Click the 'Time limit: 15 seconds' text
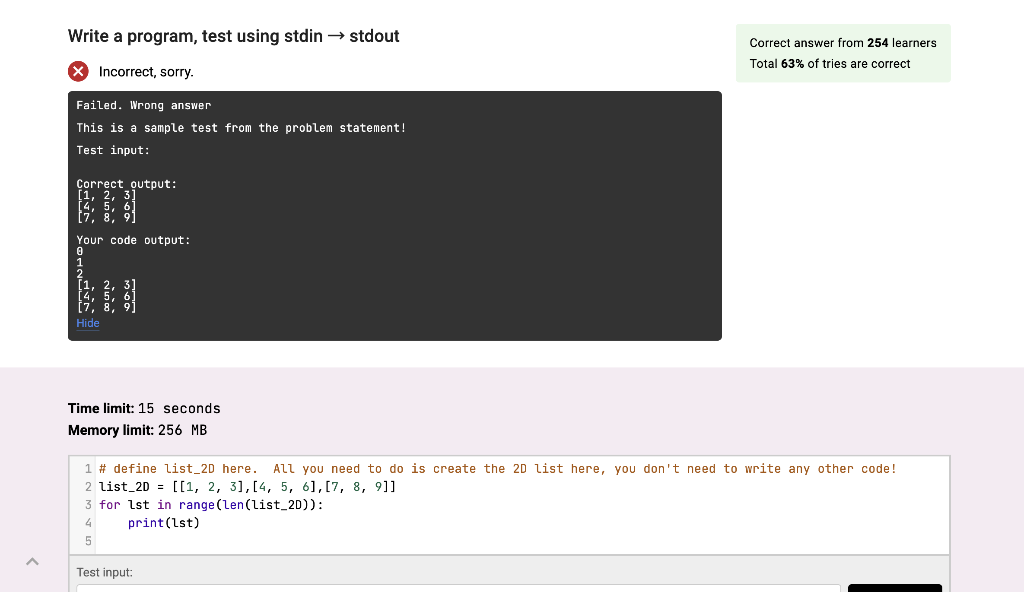 [x=144, y=408]
